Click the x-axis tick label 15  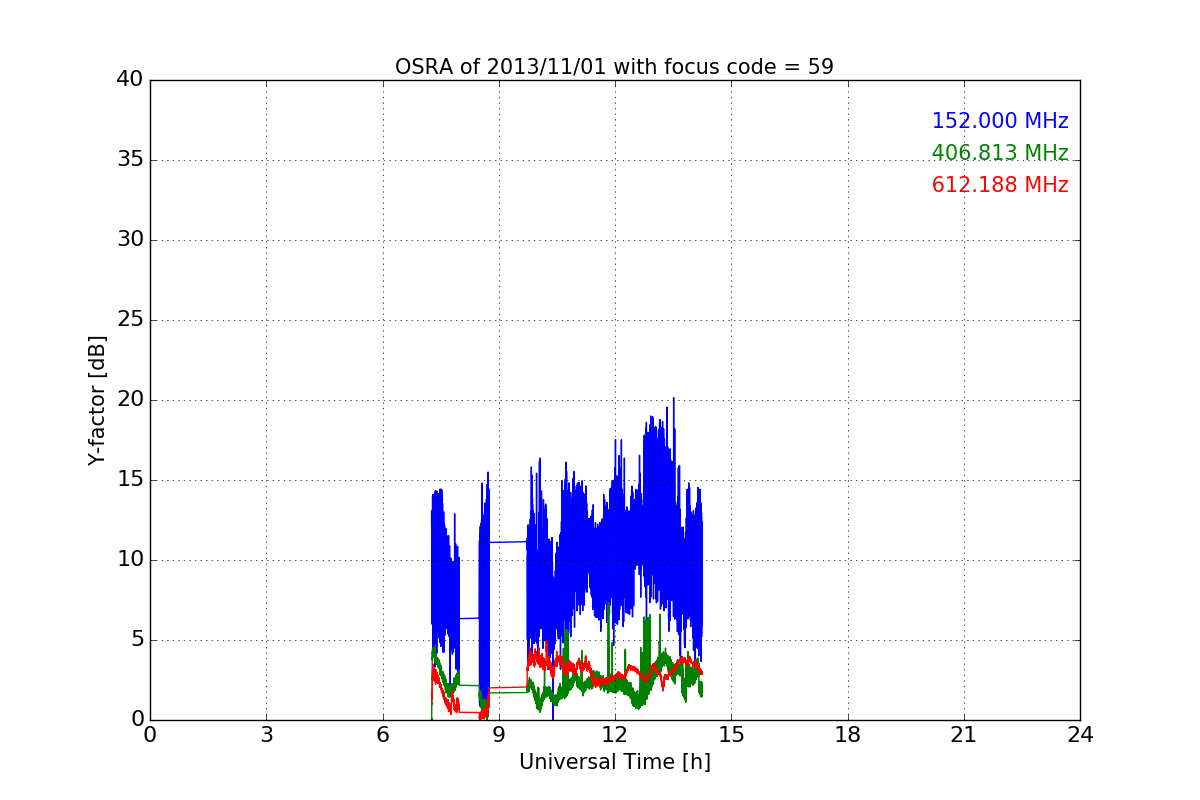731,734
